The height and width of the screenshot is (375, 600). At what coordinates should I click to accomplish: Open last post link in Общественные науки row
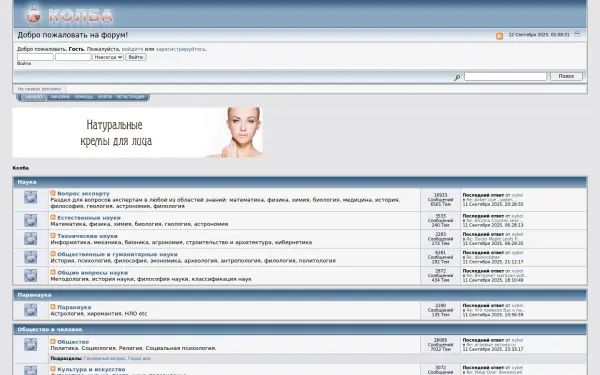[x=483, y=258]
